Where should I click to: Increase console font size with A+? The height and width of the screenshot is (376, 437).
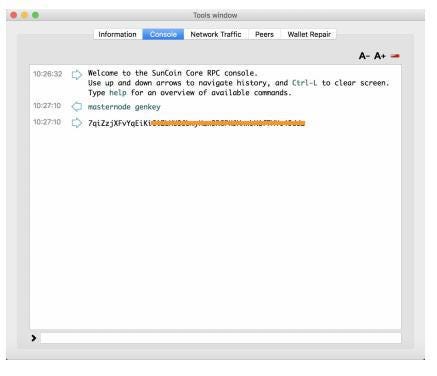[380, 56]
